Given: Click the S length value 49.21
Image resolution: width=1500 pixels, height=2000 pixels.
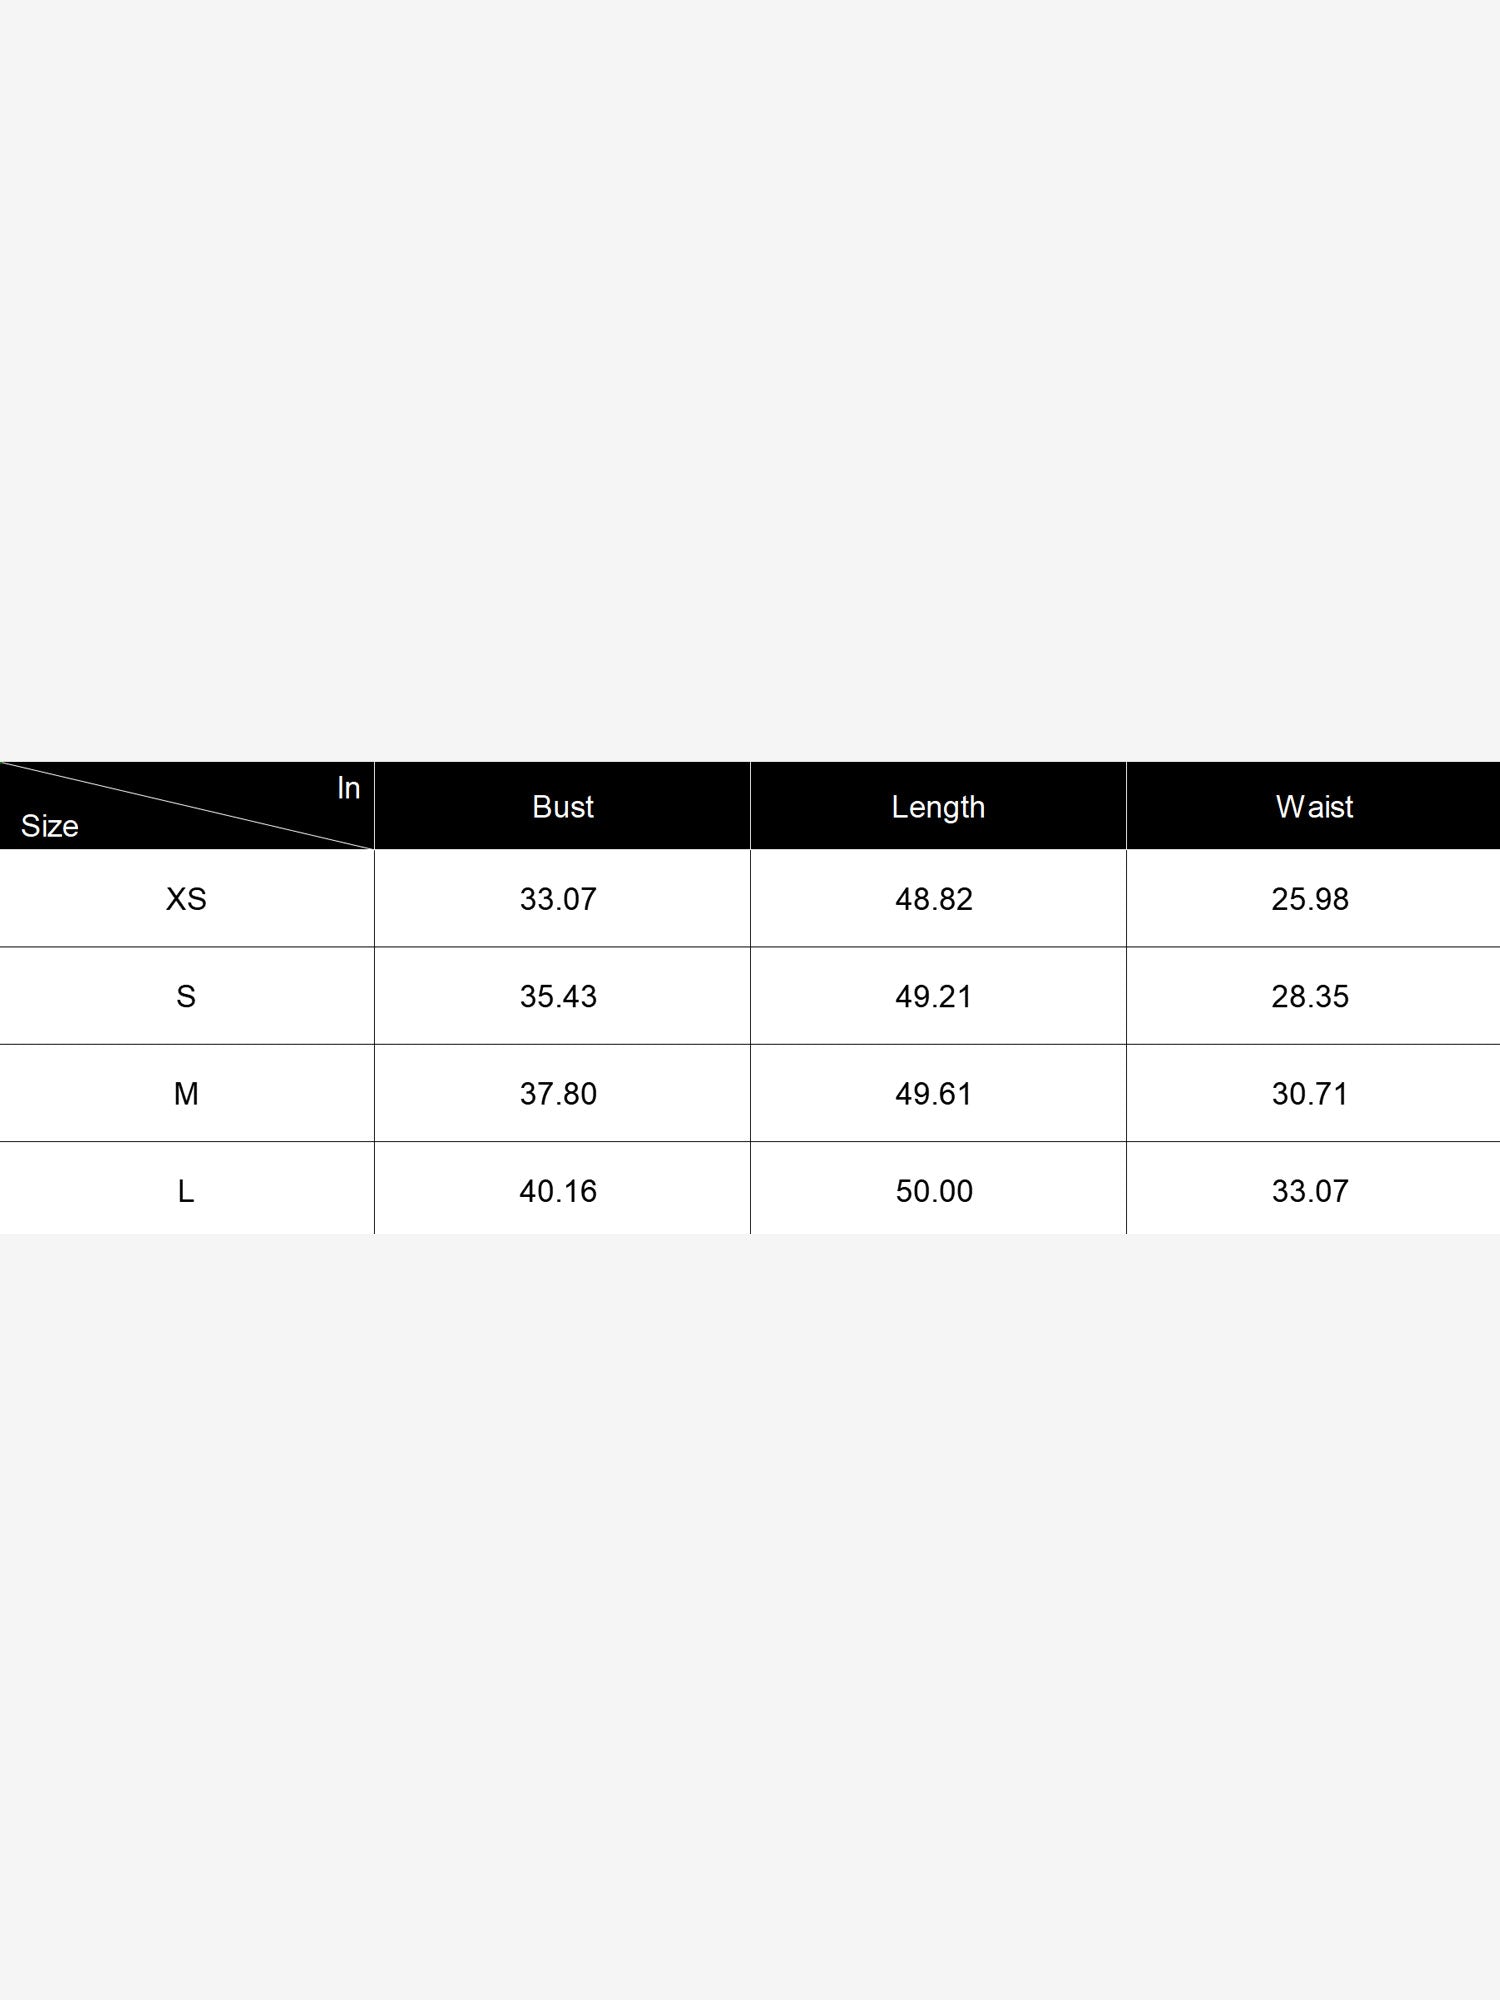Looking at the screenshot, I should tap(934, 996).
